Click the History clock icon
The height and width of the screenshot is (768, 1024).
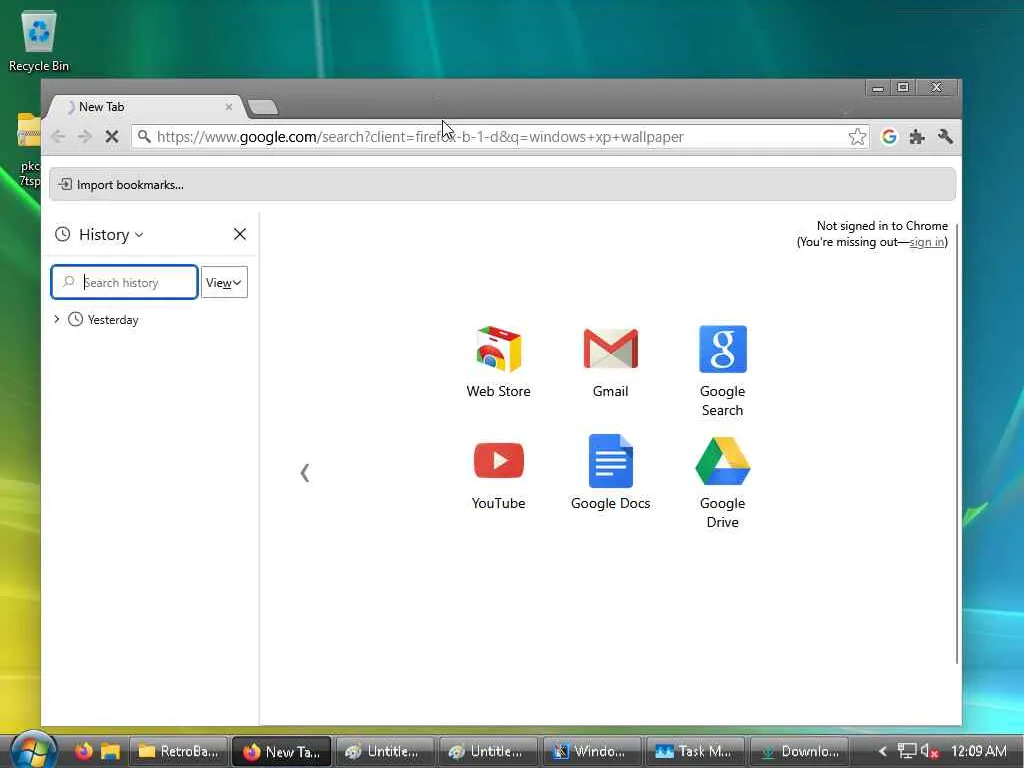[63, 234]
